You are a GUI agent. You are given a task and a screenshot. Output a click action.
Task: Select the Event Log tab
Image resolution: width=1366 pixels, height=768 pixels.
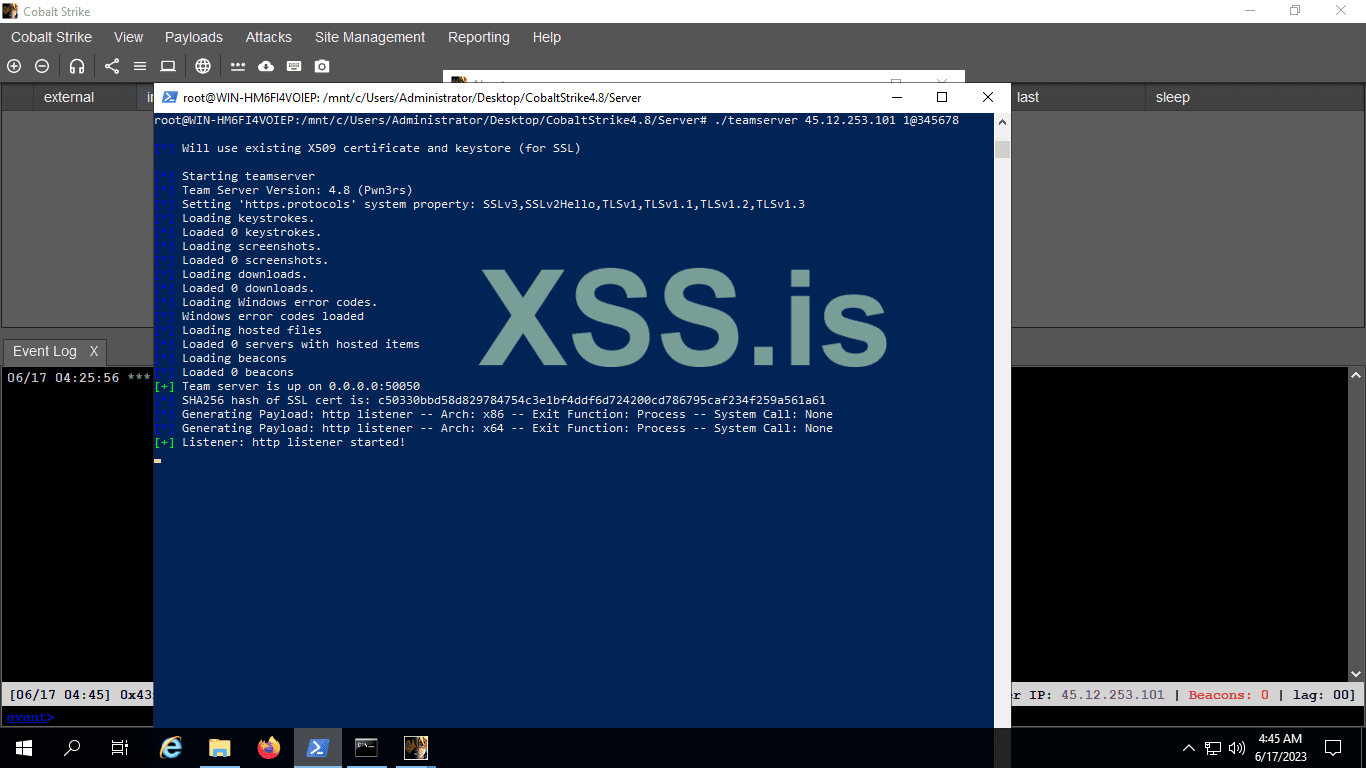(45, 351)
